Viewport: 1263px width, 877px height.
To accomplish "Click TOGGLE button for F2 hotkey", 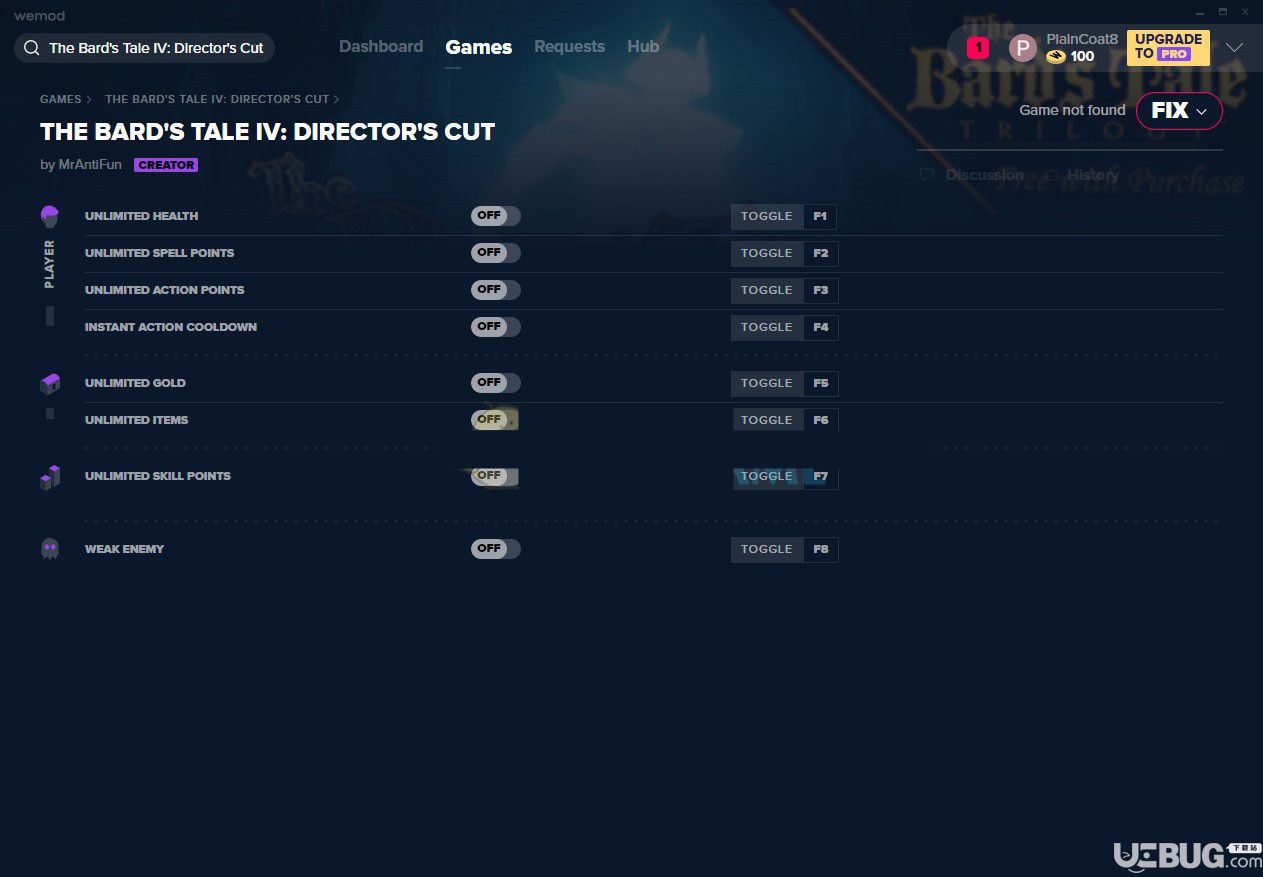I will coord(767,254).
